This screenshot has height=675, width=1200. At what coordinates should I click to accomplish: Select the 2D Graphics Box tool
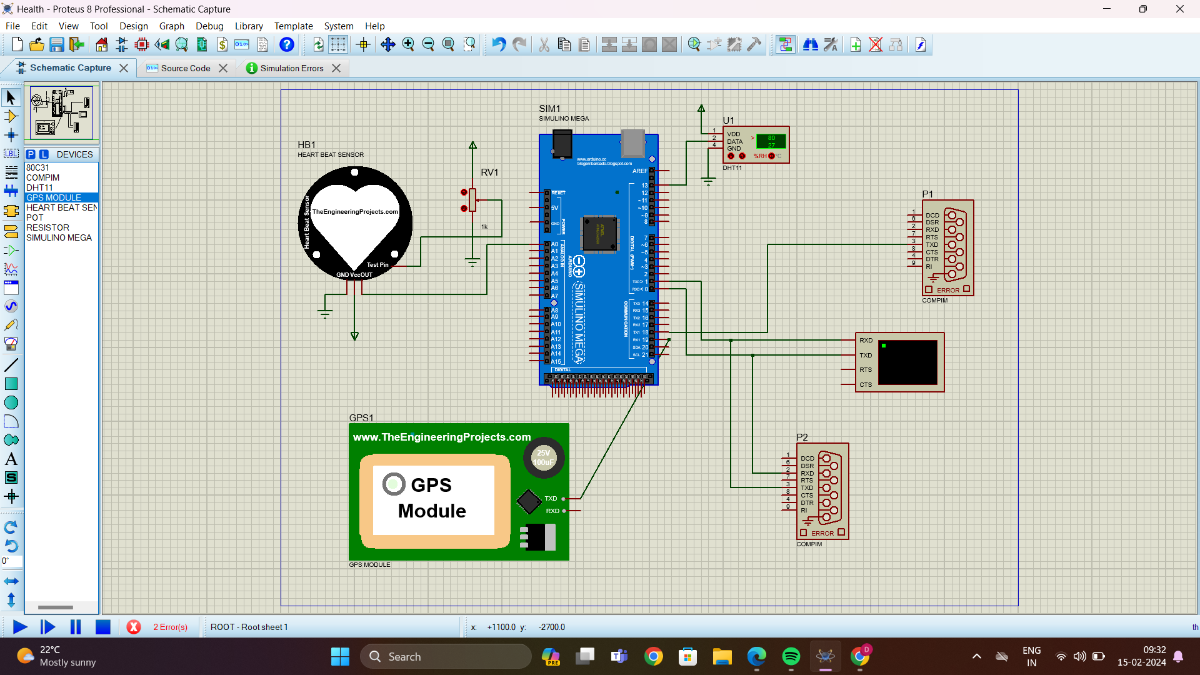coord(11,383)
